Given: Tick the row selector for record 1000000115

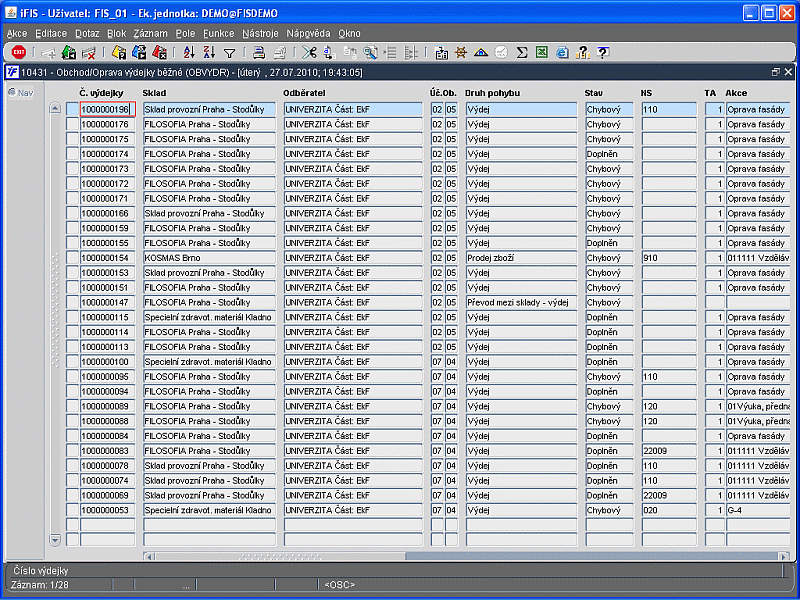Looking at the screenshot, I should (x=72, y=317).
